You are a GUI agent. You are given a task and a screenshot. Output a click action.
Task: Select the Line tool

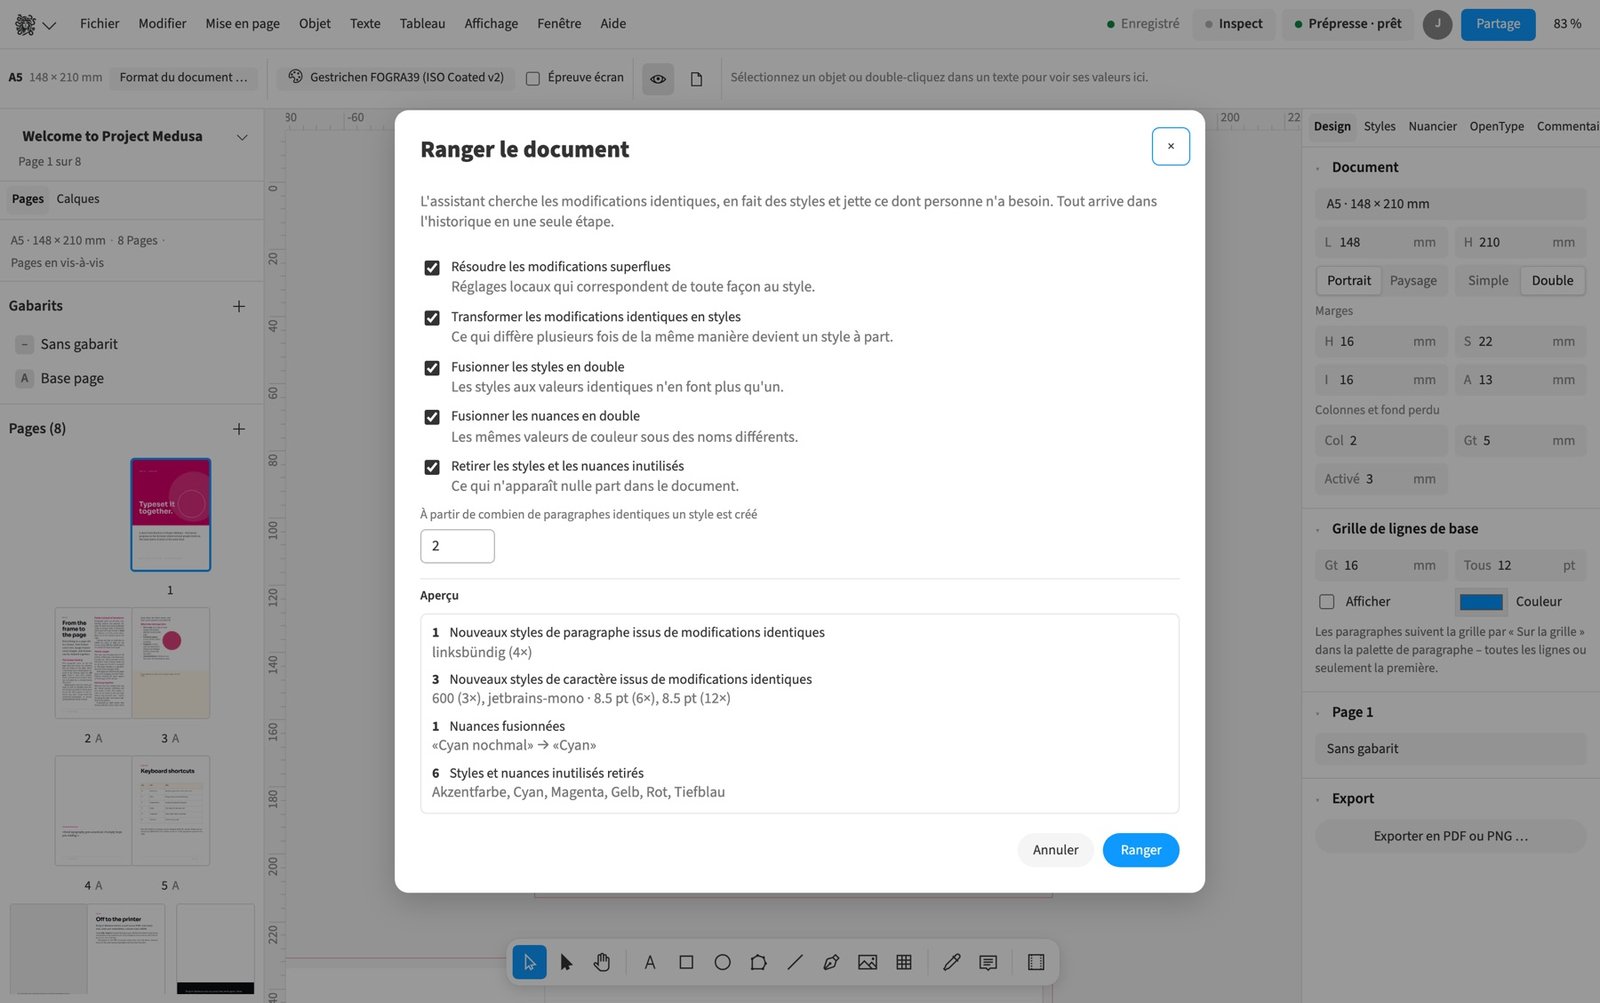795,962
